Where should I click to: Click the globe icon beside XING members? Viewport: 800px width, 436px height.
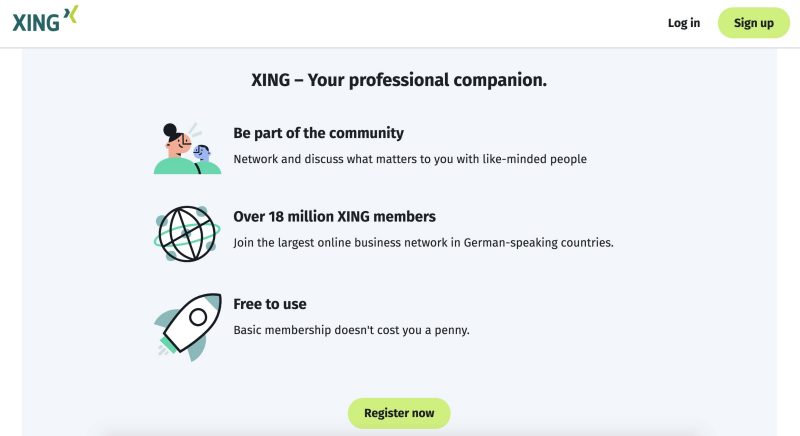click(187, 234)
